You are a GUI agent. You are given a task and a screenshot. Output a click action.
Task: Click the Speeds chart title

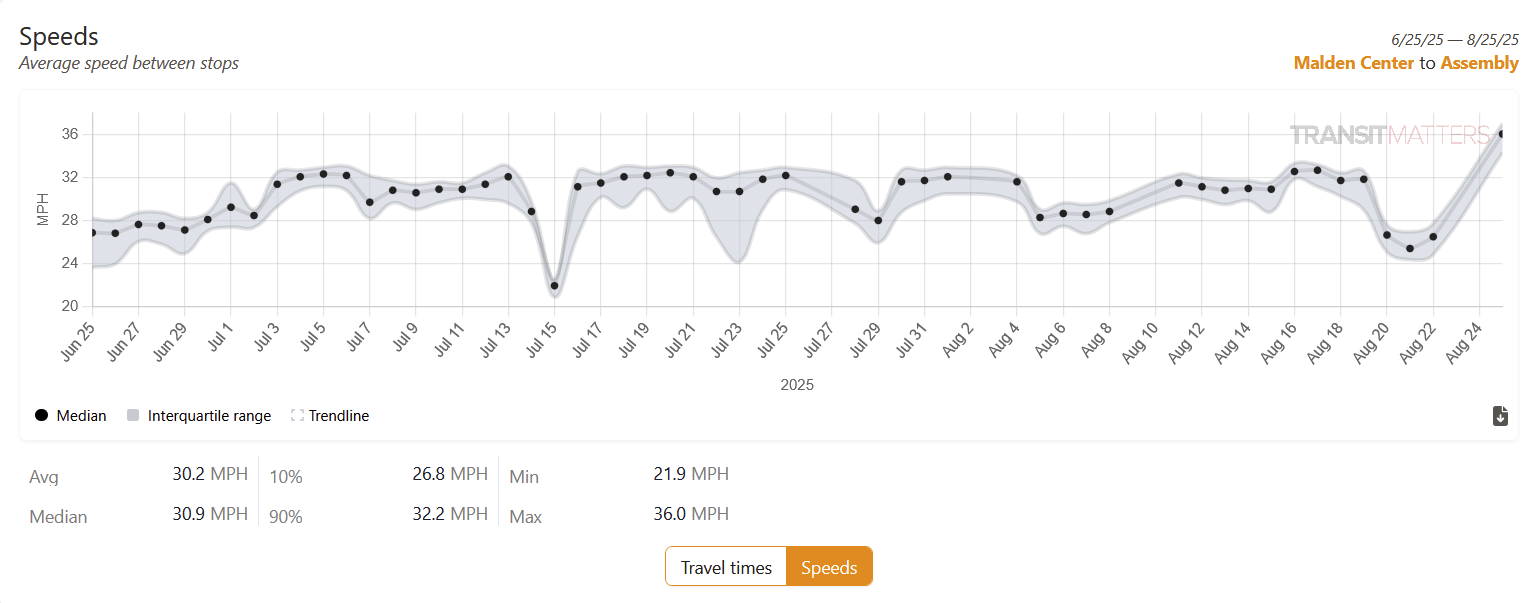(x=59, y=37)
